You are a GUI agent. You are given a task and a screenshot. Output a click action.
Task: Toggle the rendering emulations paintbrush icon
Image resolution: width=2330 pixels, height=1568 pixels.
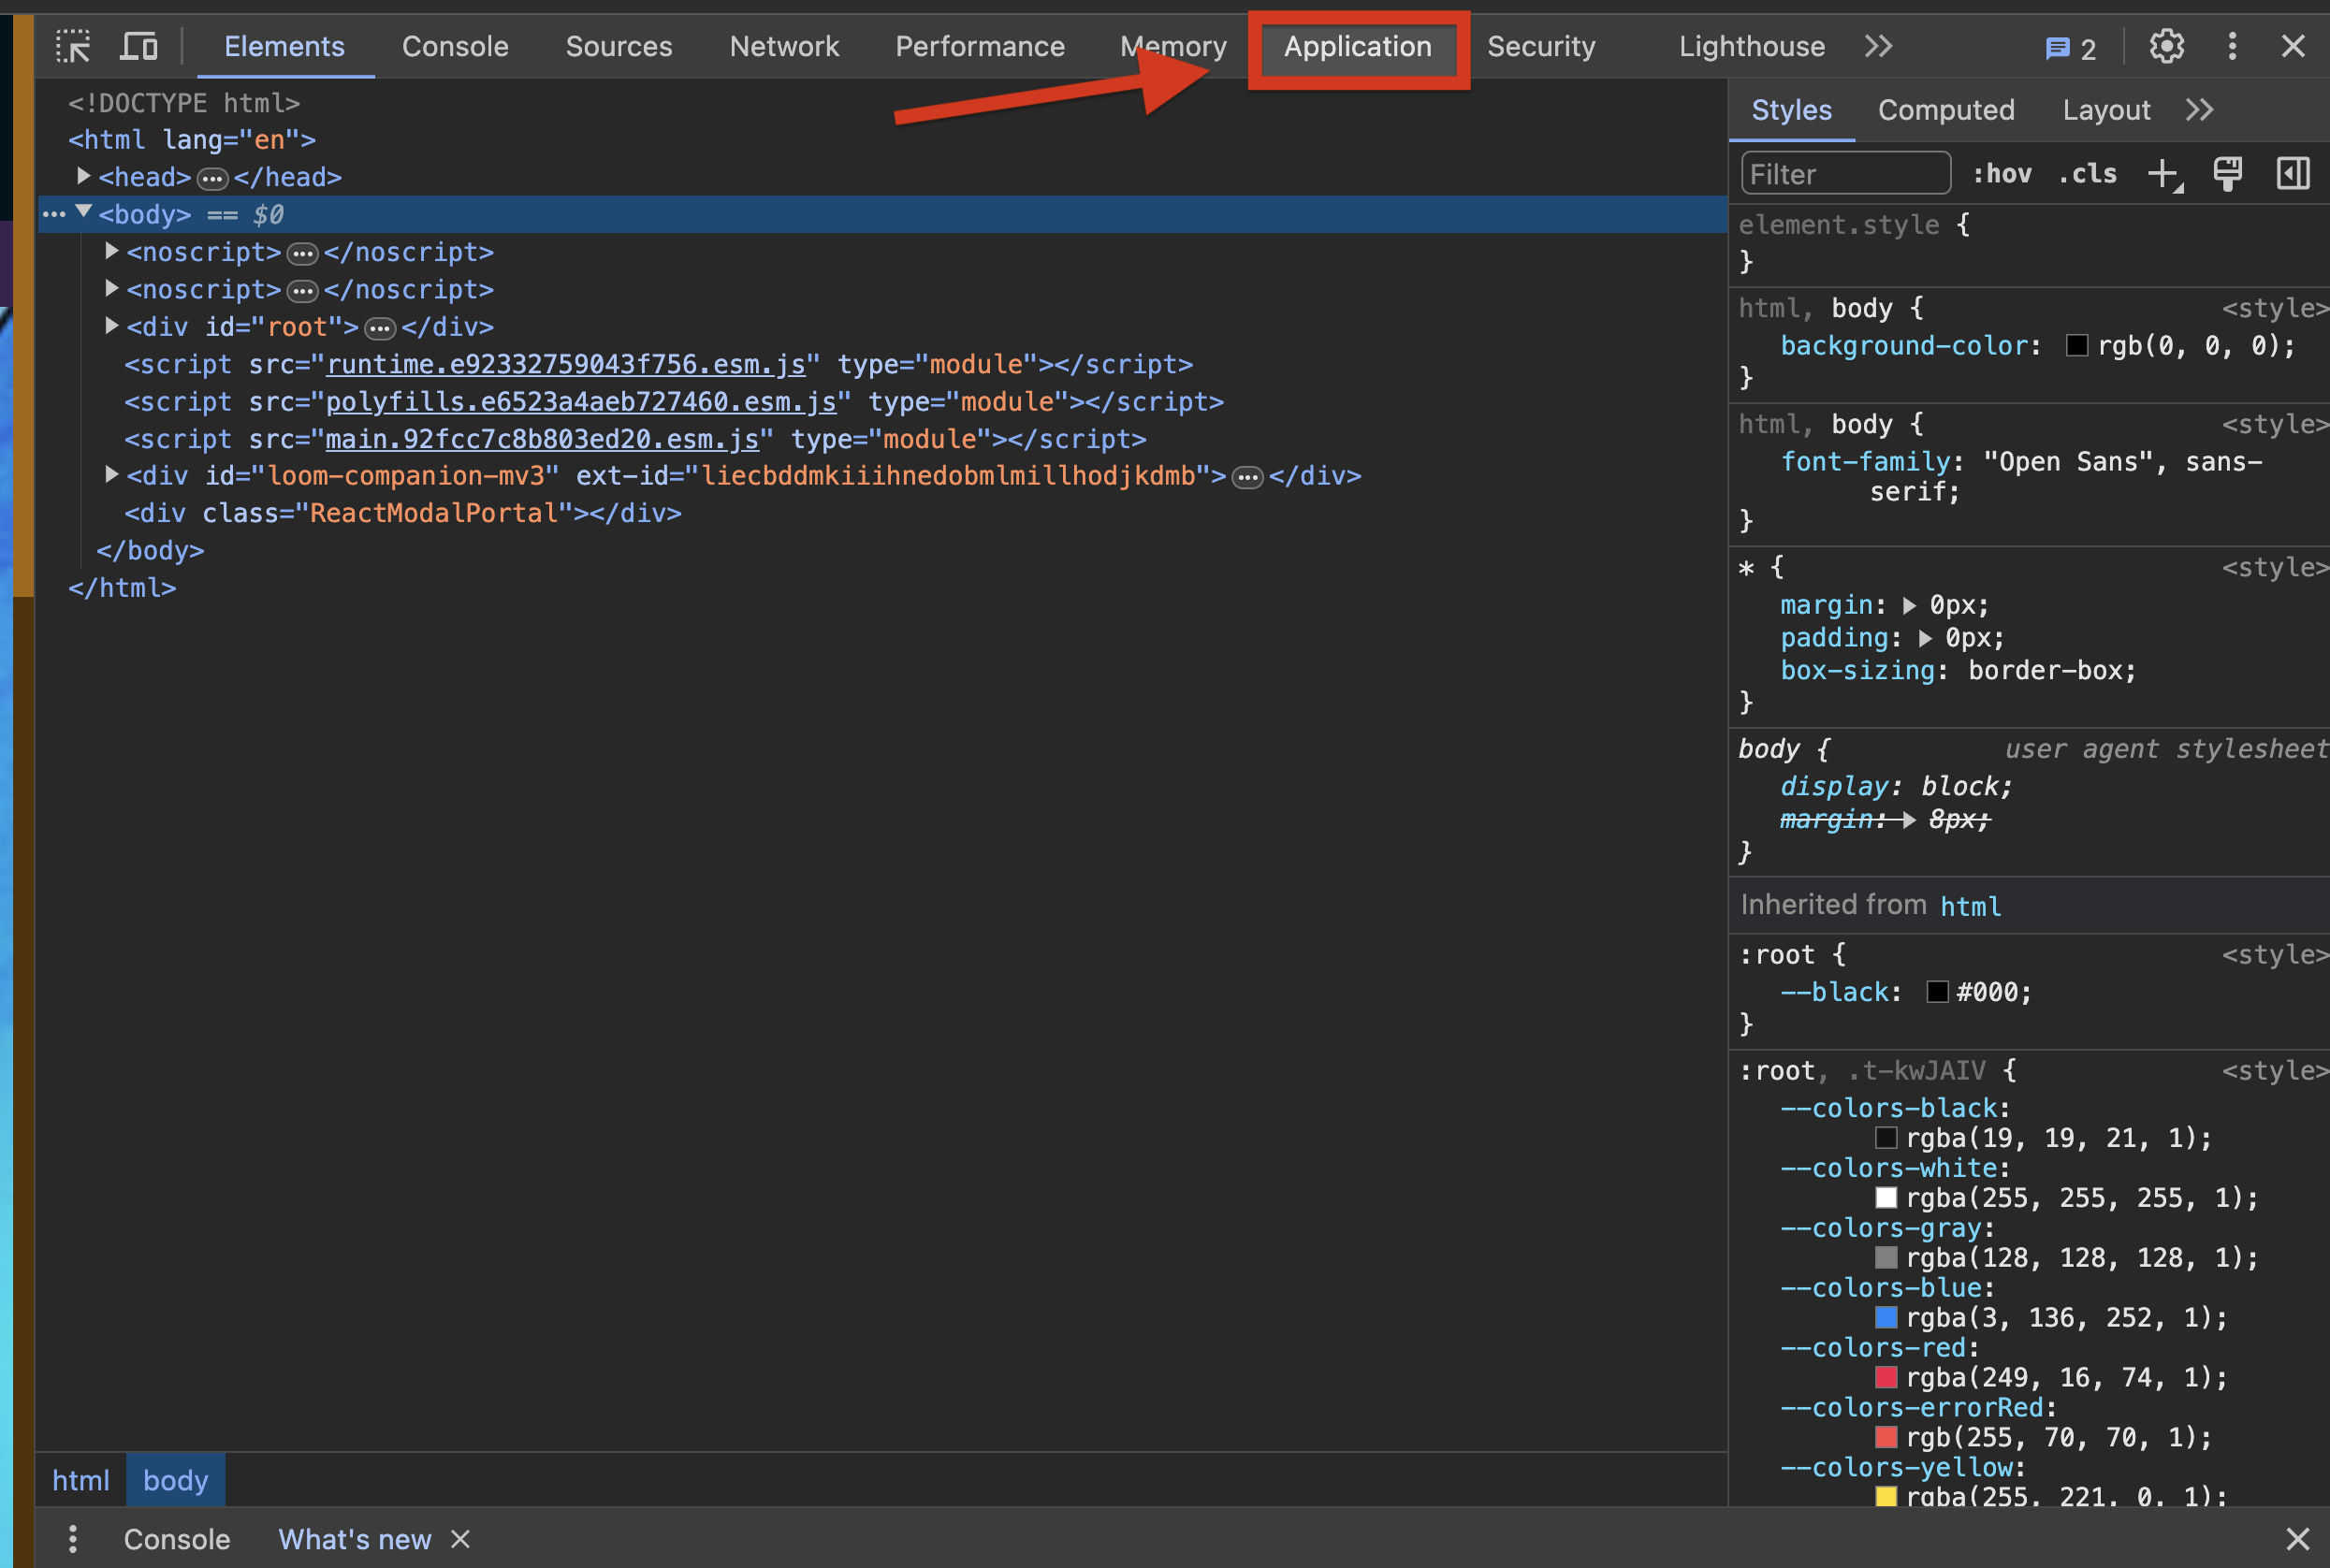pos(2227,173)
